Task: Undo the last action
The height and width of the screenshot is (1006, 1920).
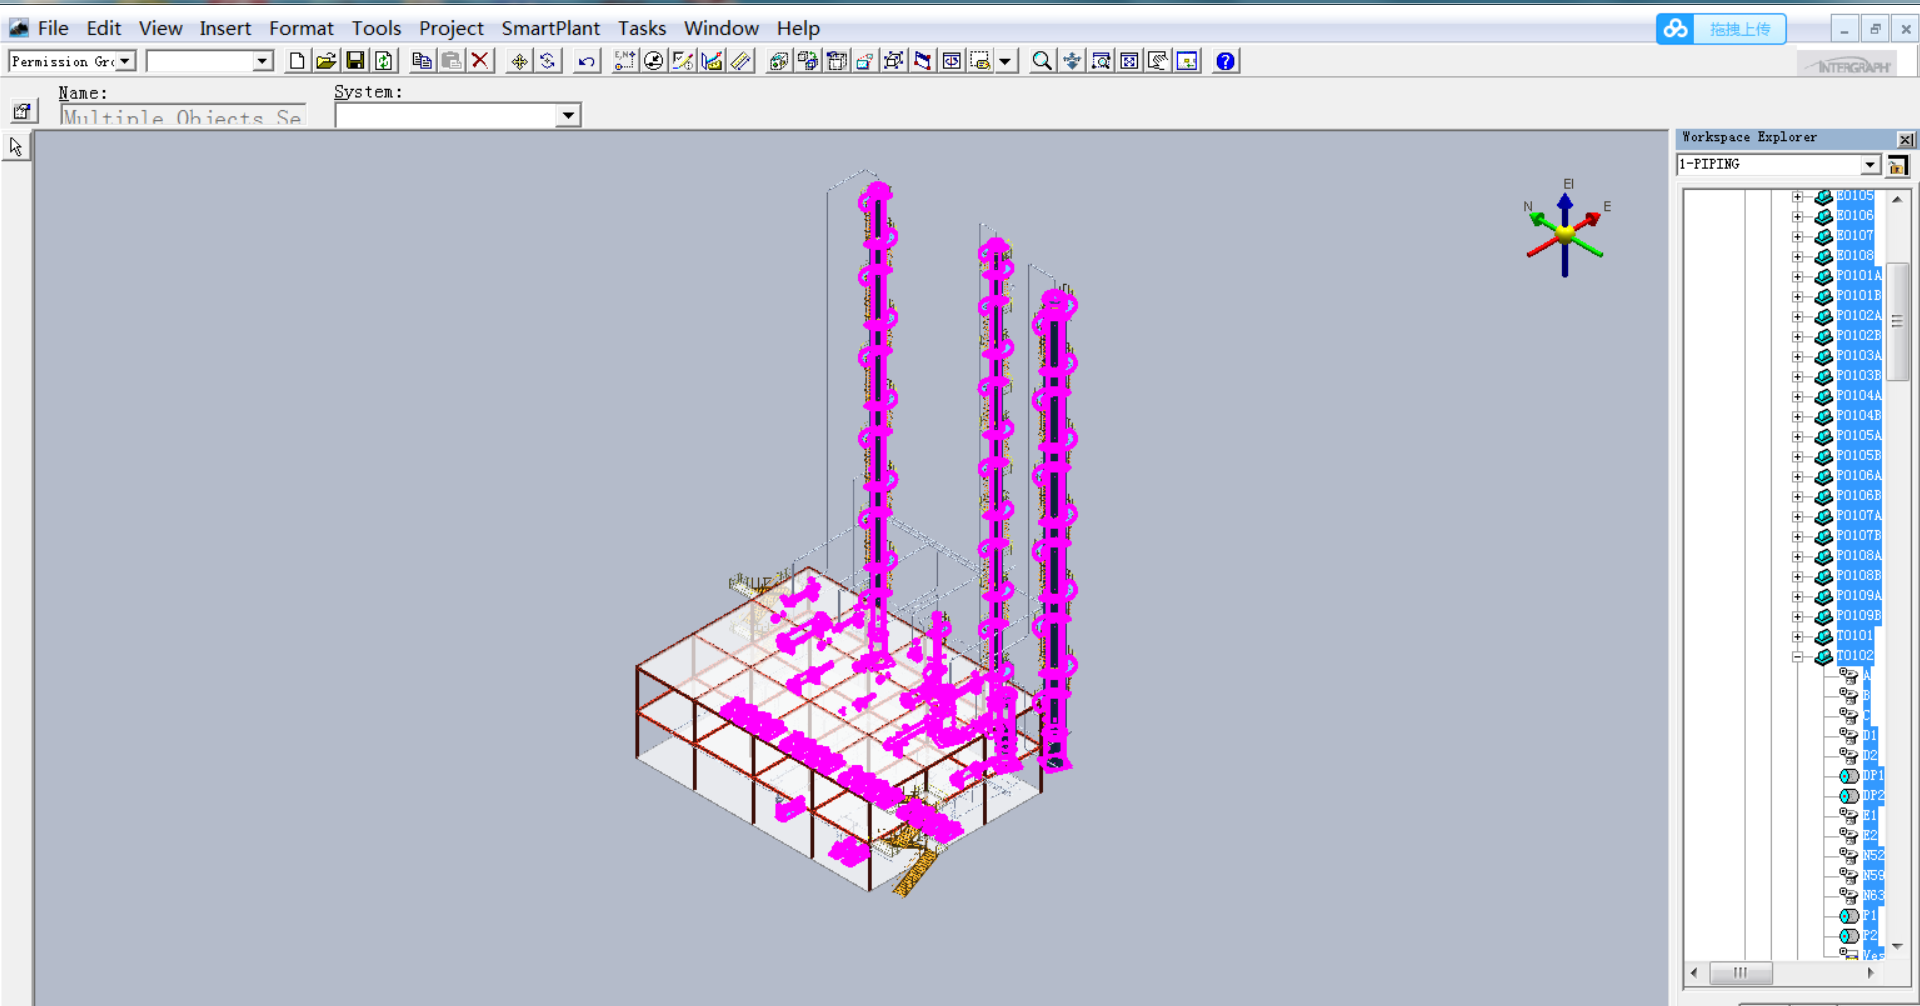Action: click(586, 61)
